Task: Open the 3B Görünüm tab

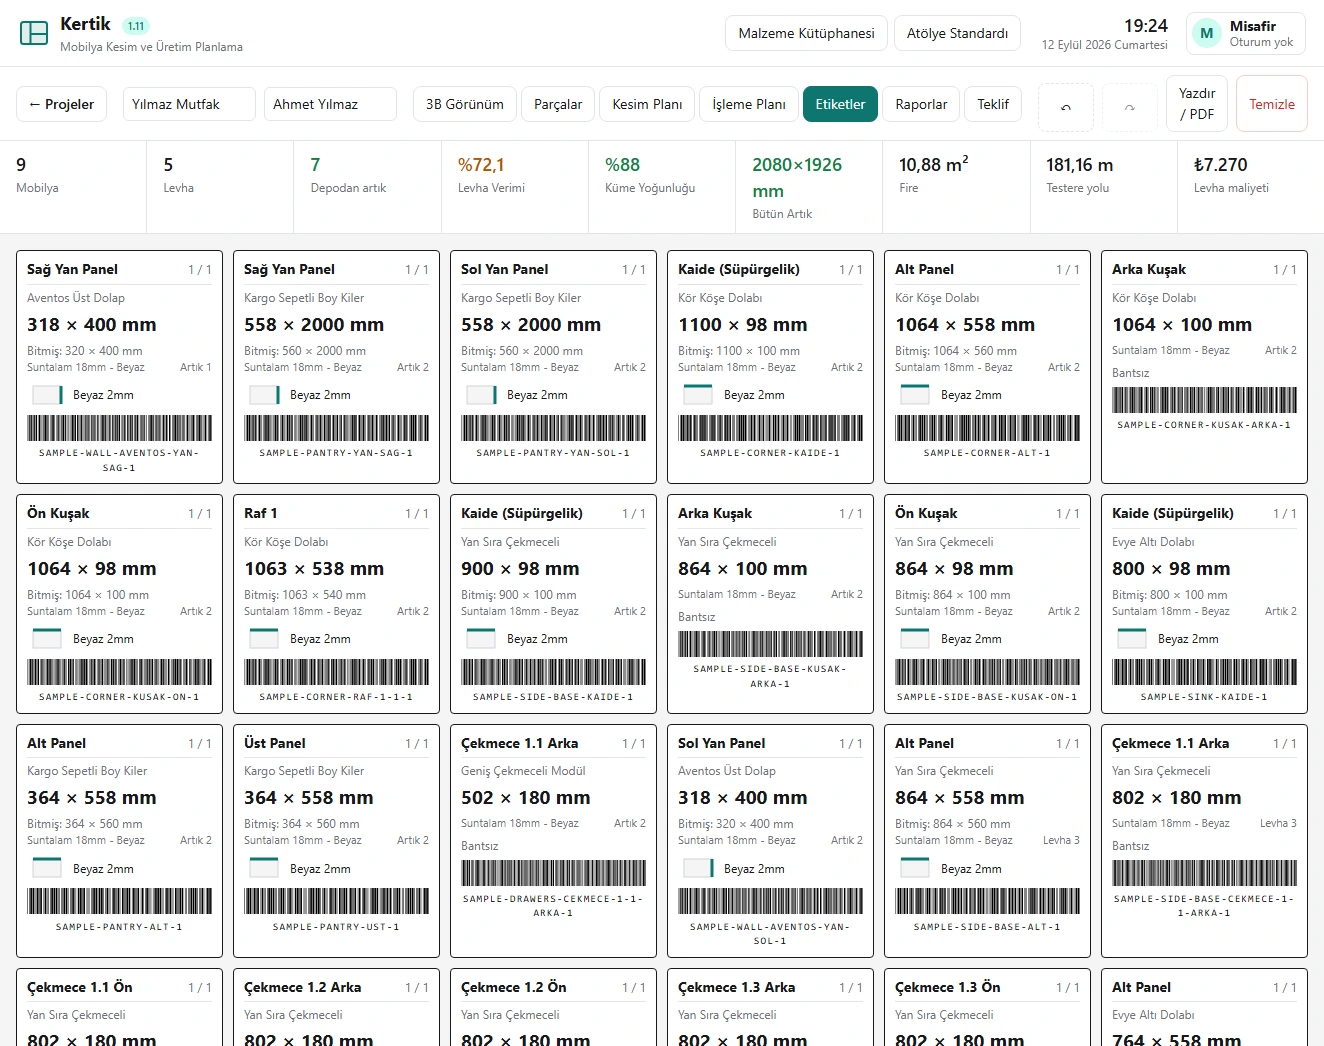Action: 465,104
